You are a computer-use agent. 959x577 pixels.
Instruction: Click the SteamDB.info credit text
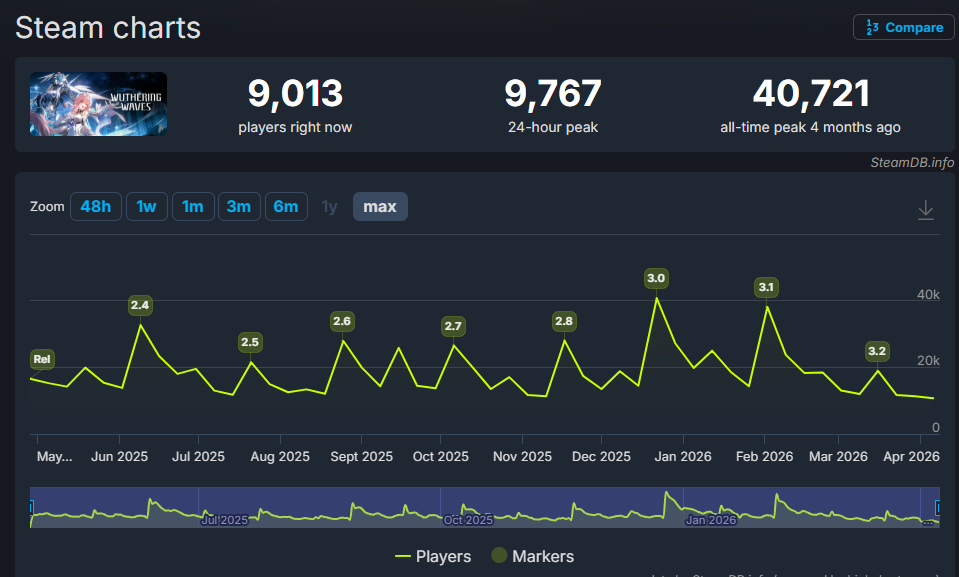pos(912,162)
